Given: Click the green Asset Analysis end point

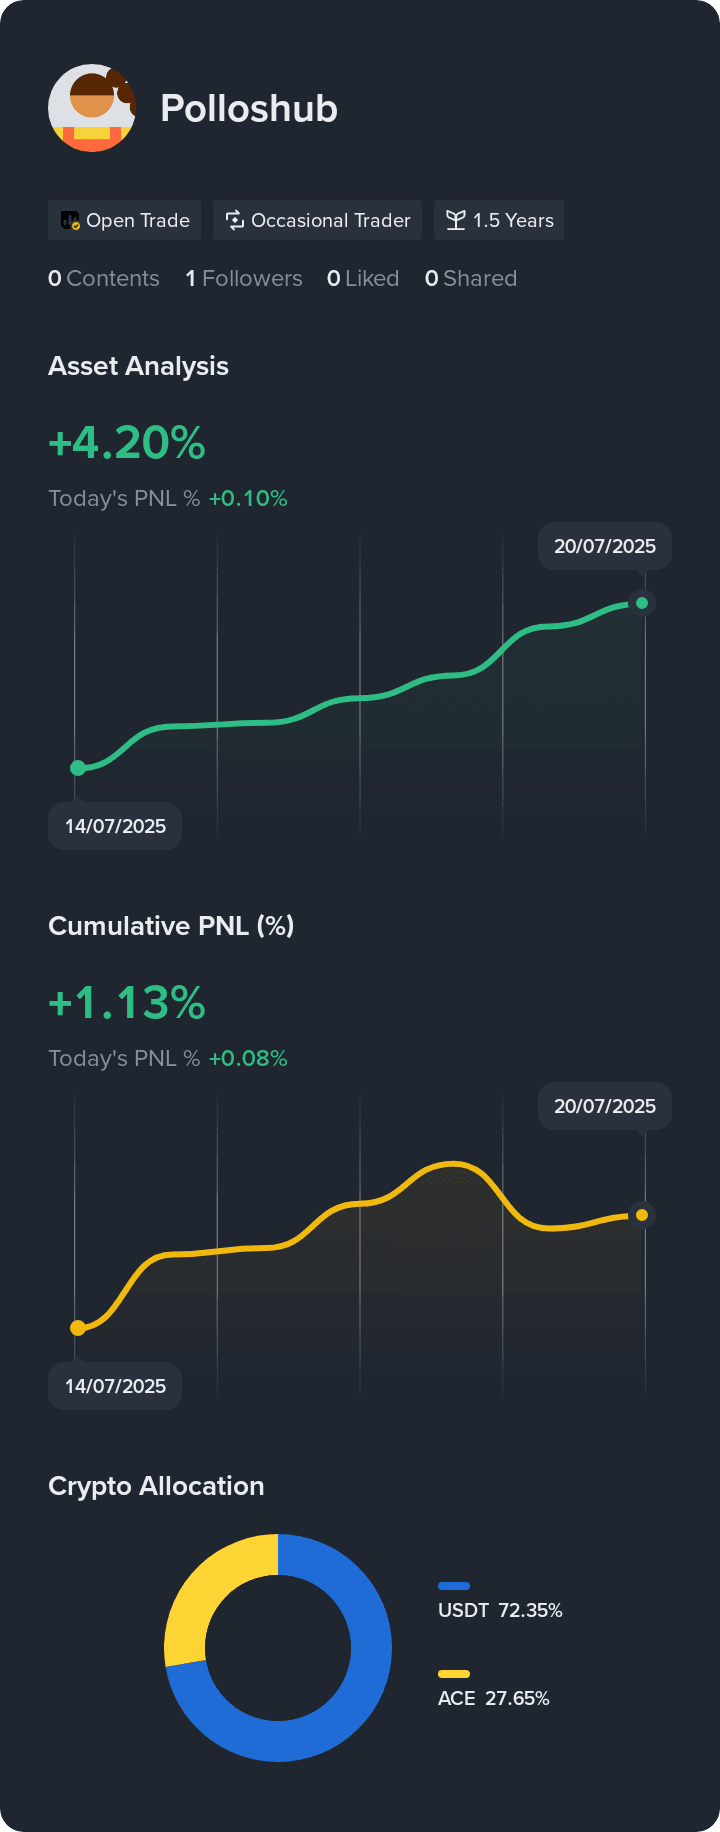Looking at the screenshot, I should click(642, 603).
